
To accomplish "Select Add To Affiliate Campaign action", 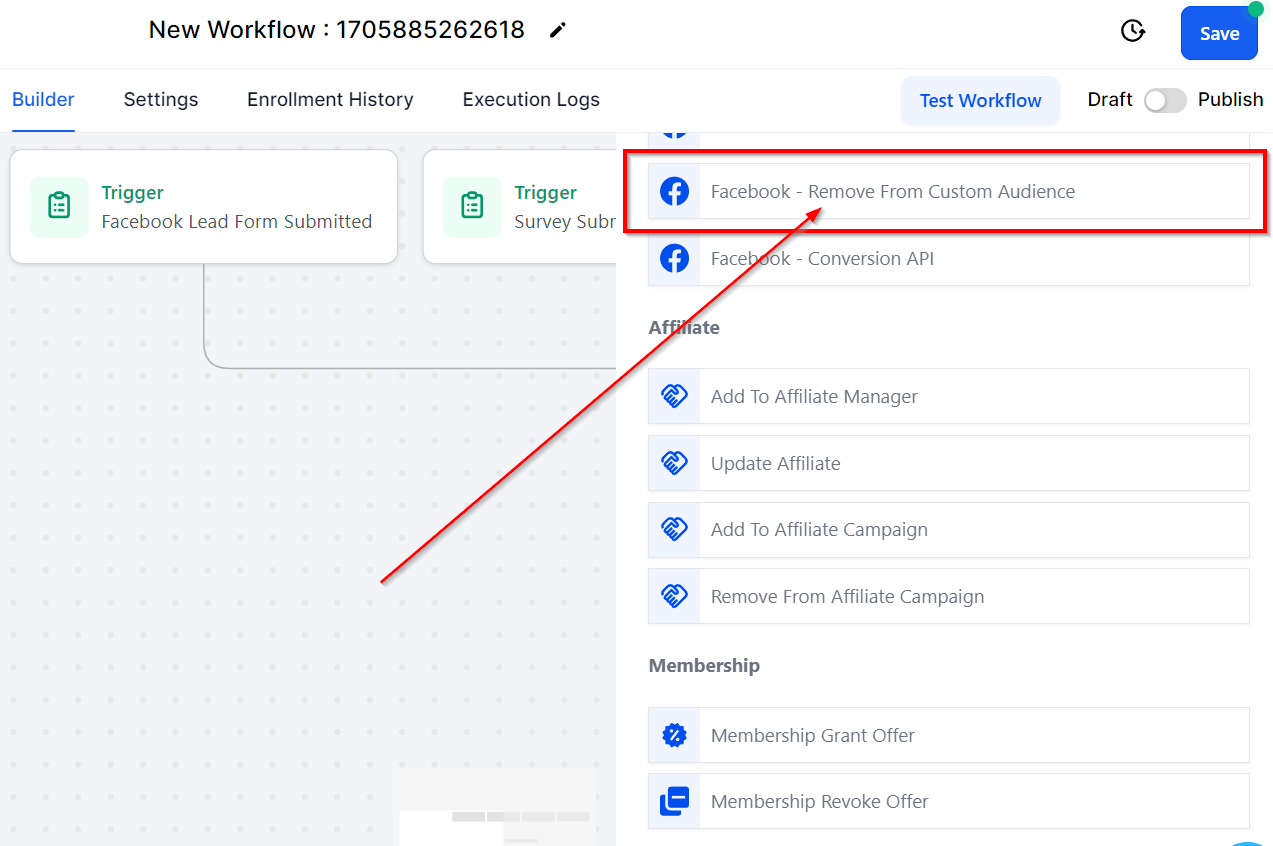I will [949, 530].
